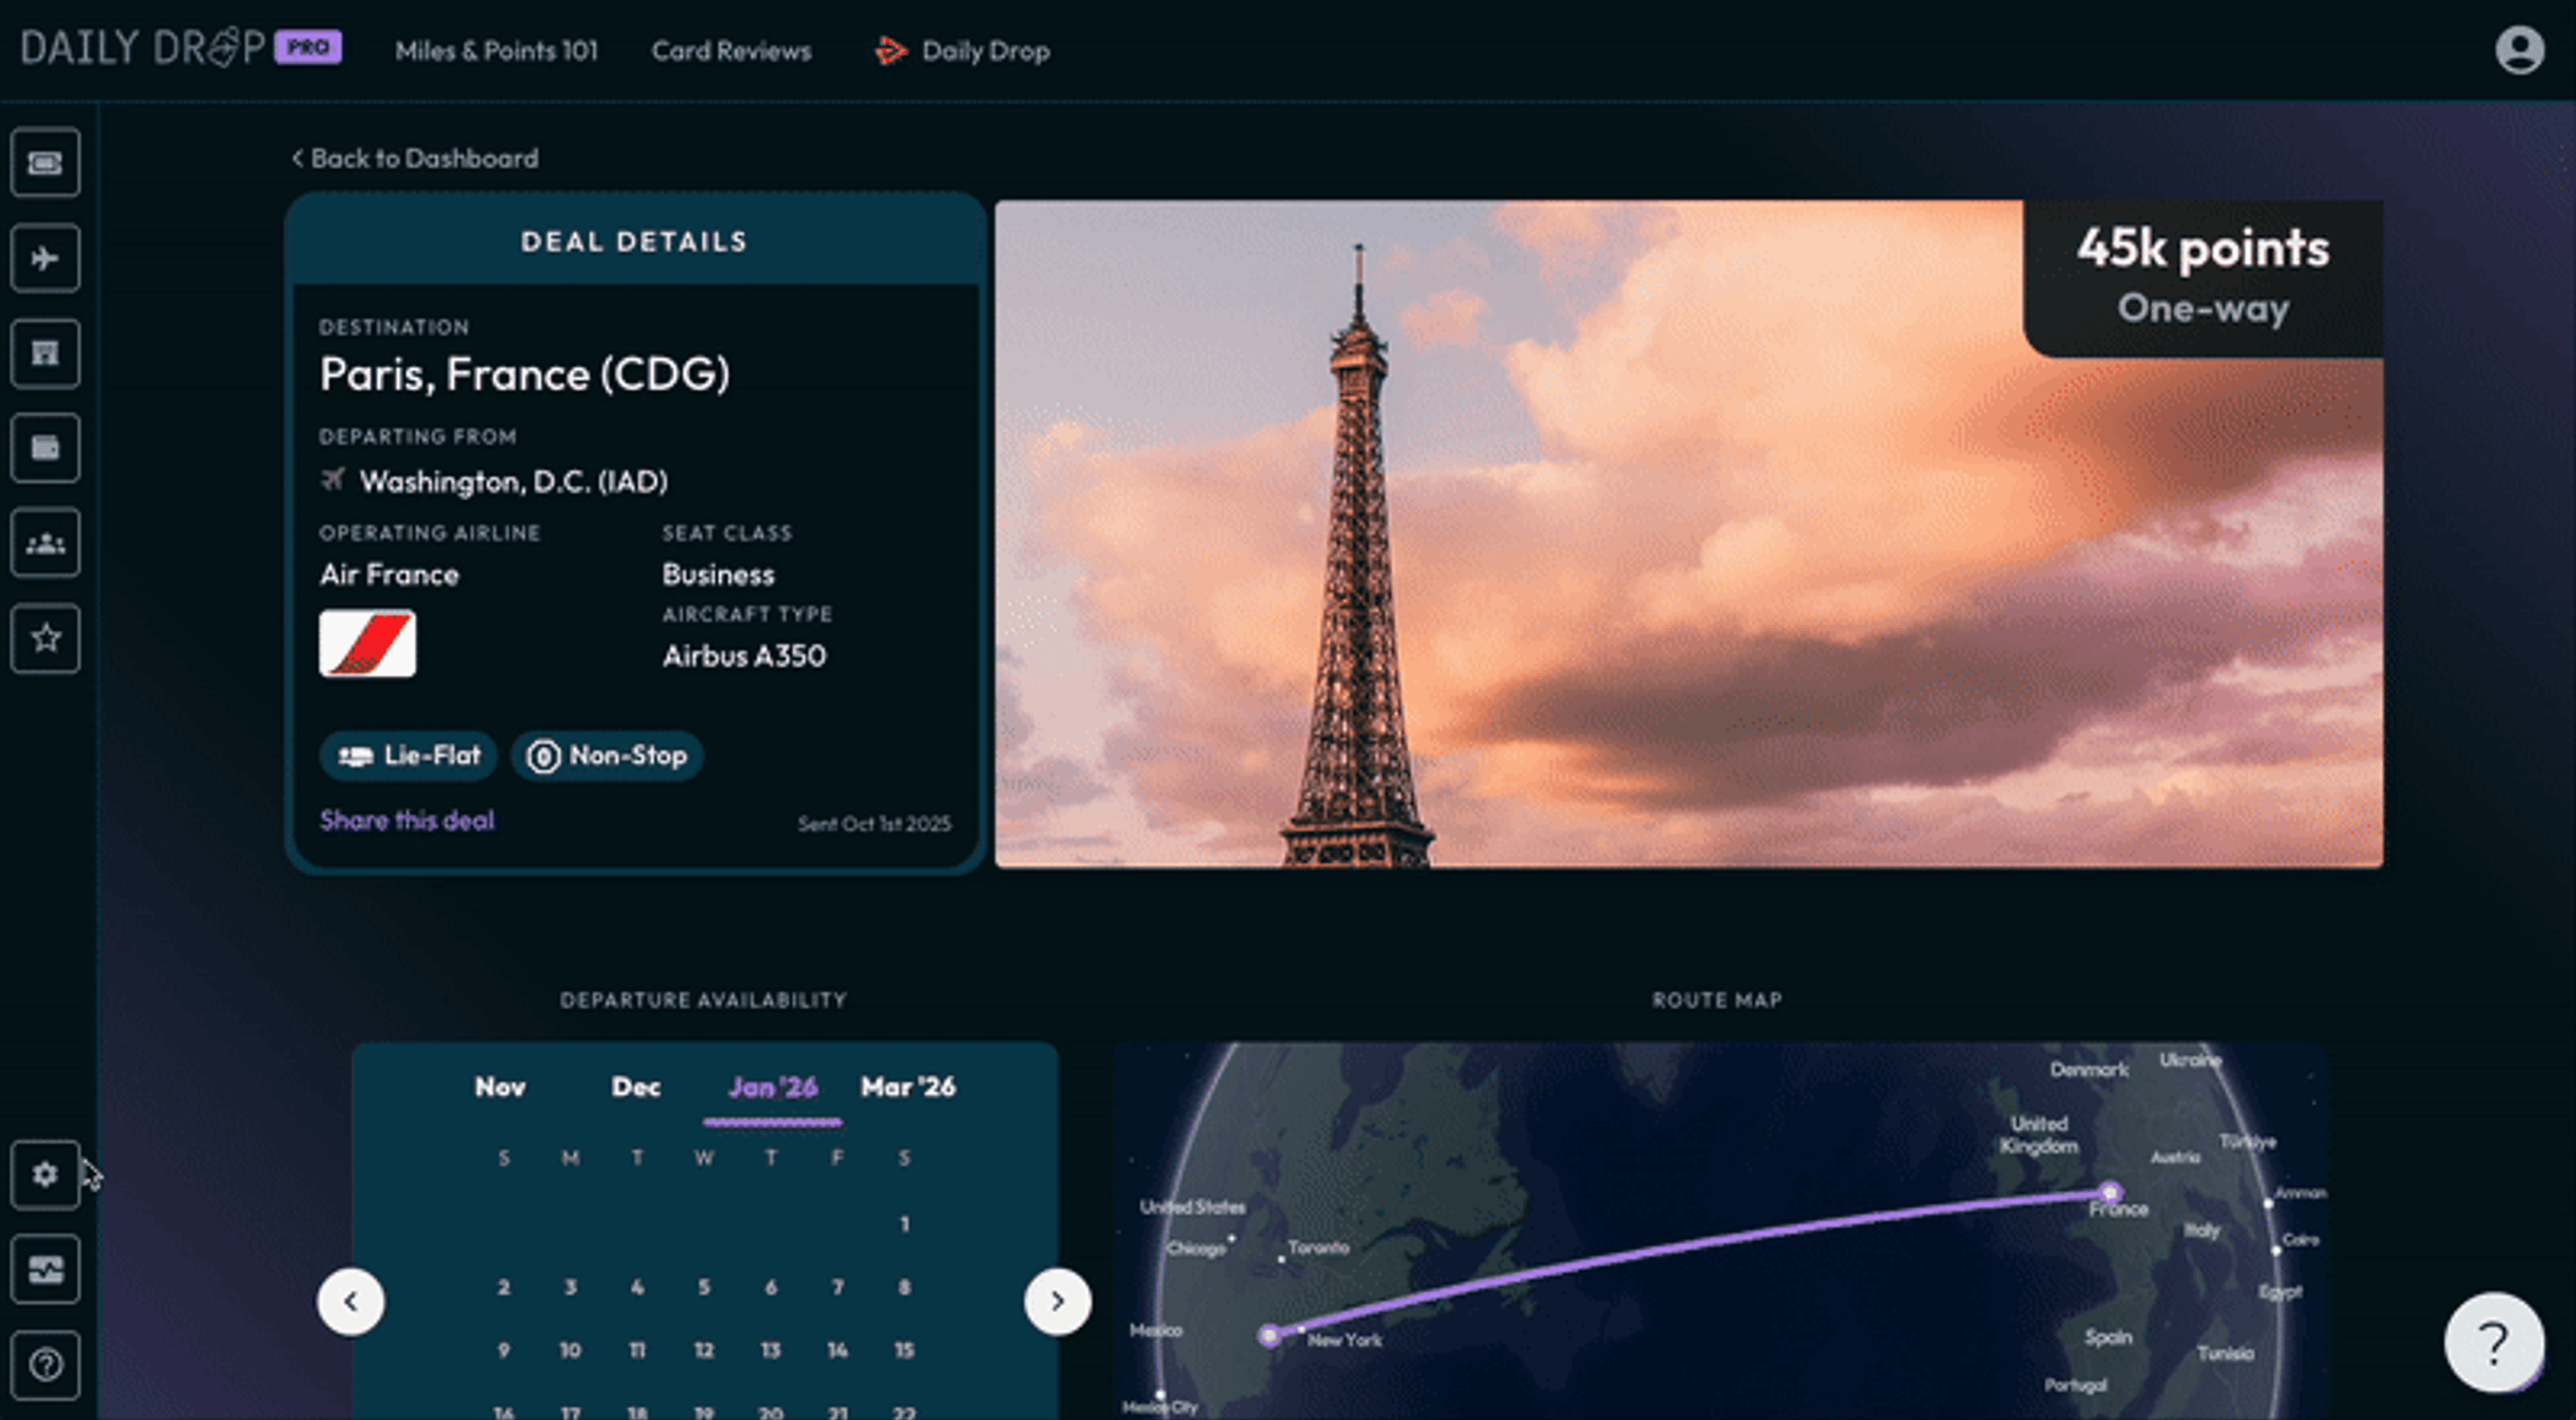Open the hotel building icon in sidebar
This screenshot has height=1420, width=2576.
pos(45,353)
